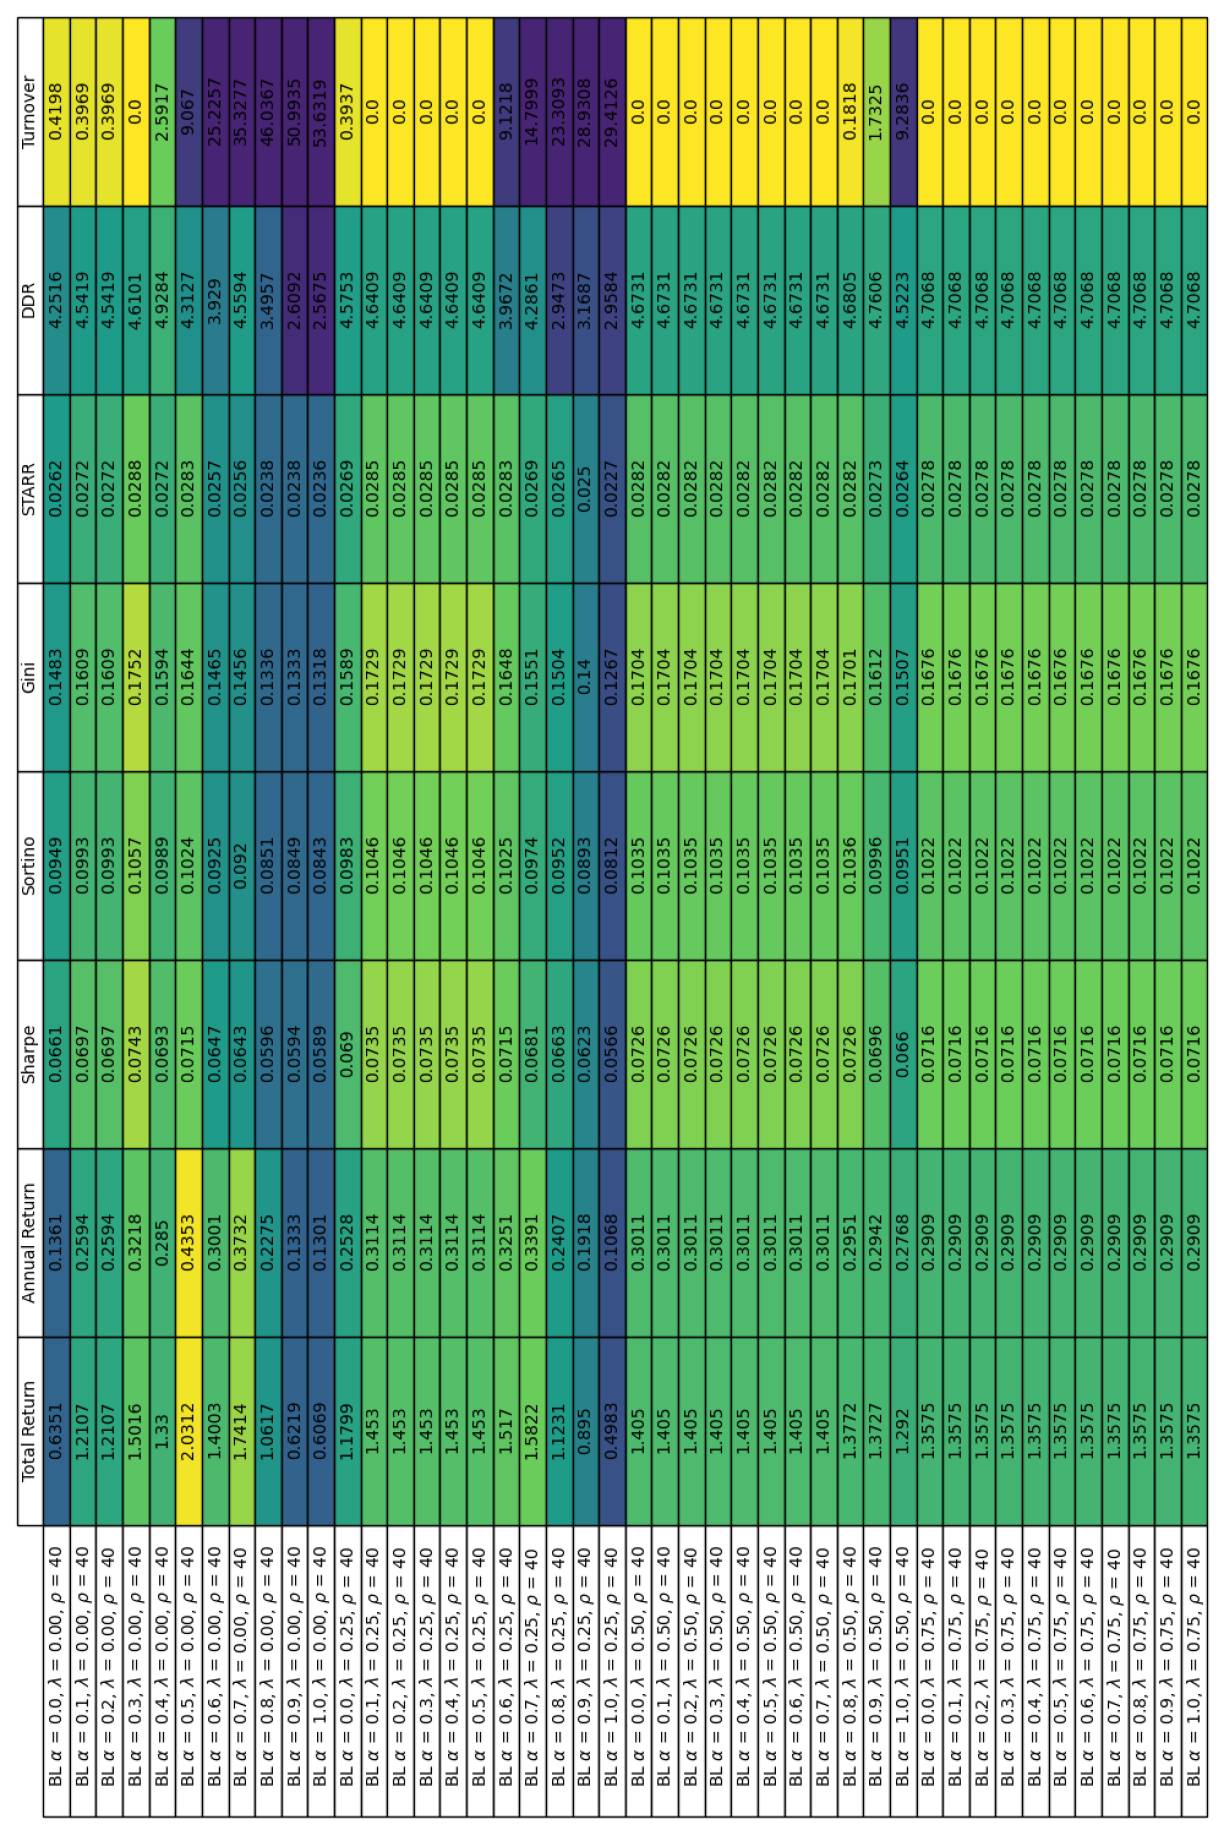Select row label BL α = 1.0, λ = 0.25, ρ = 40
This screenshot has height=1836, width=1224.
[613, 1671]
